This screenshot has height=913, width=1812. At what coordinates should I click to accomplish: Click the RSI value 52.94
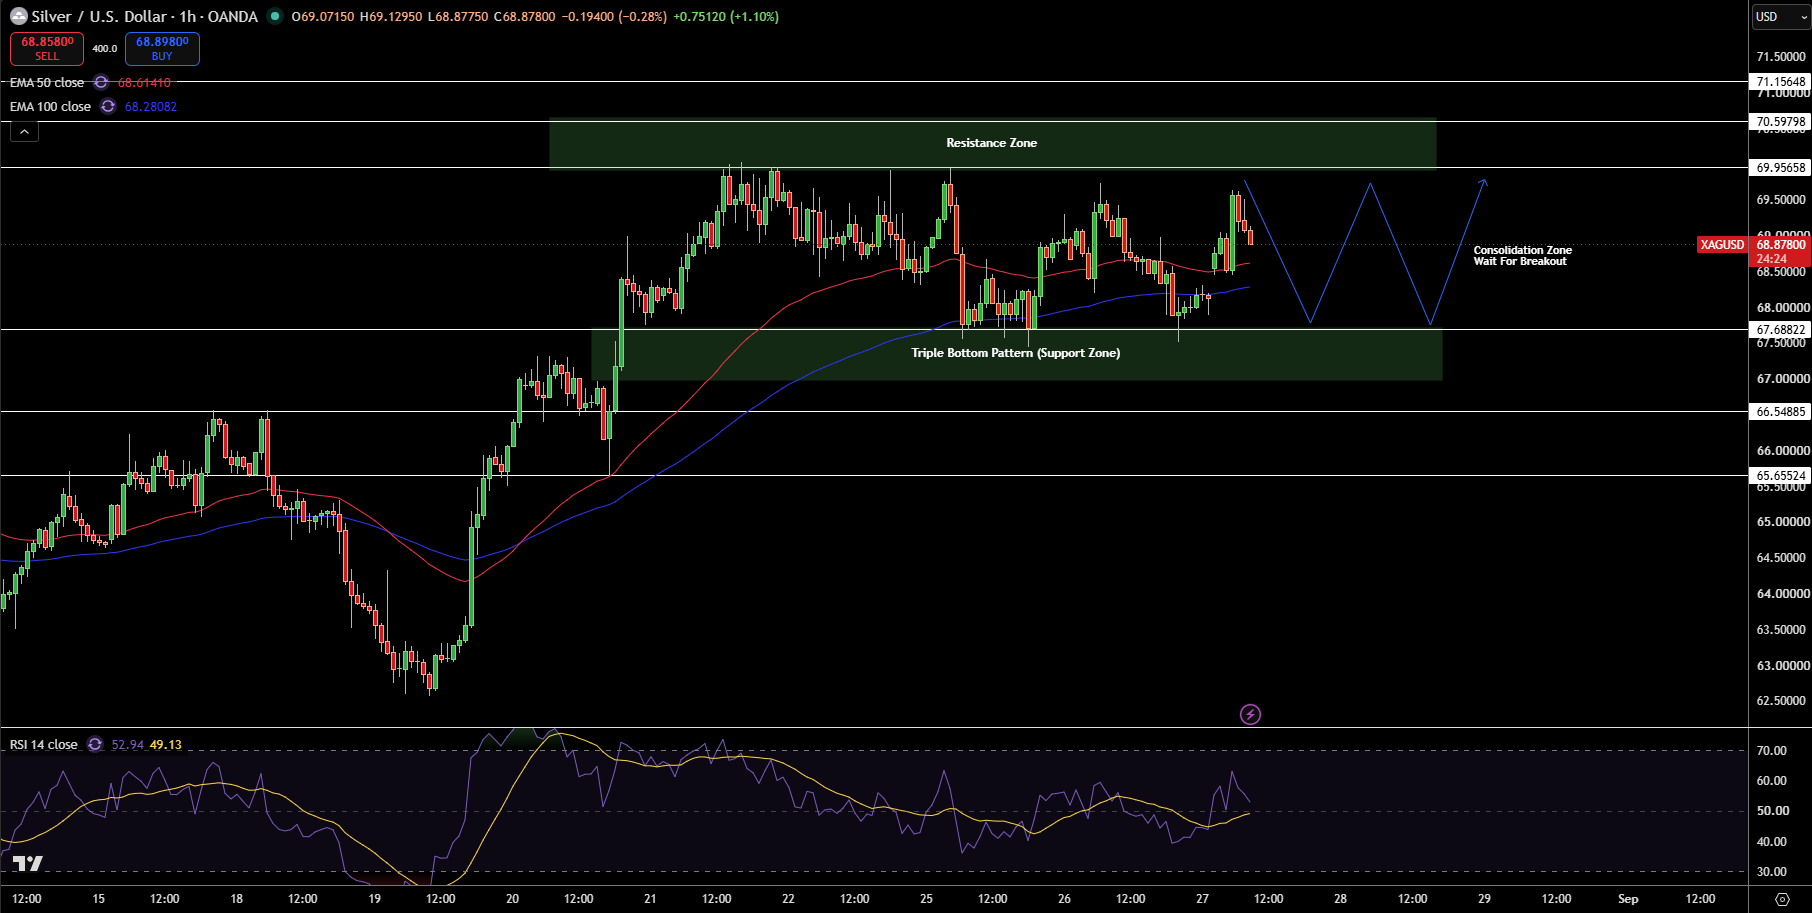(x=127, y=745)
